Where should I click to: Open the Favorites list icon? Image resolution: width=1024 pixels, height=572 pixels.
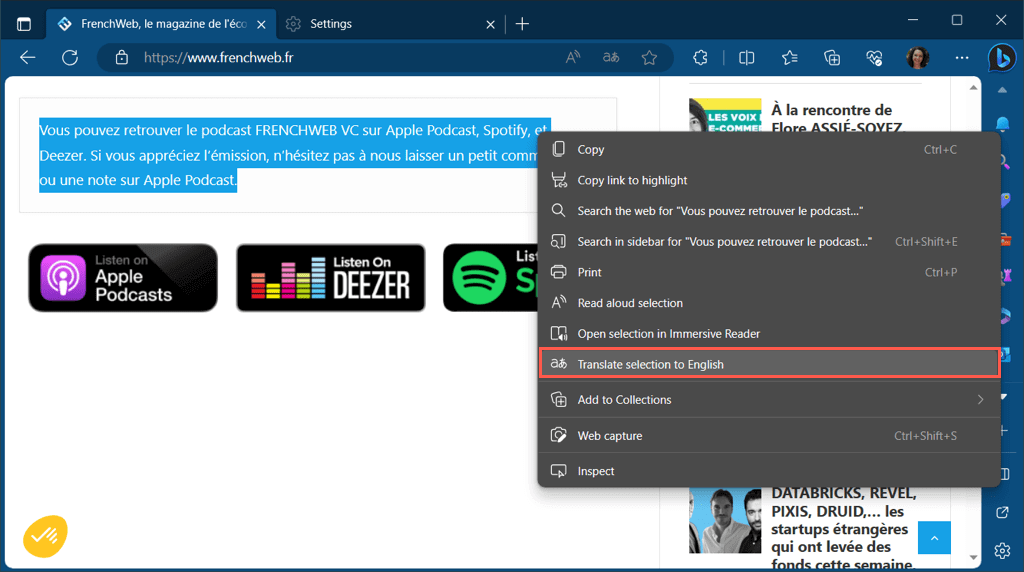coord(789,58)
